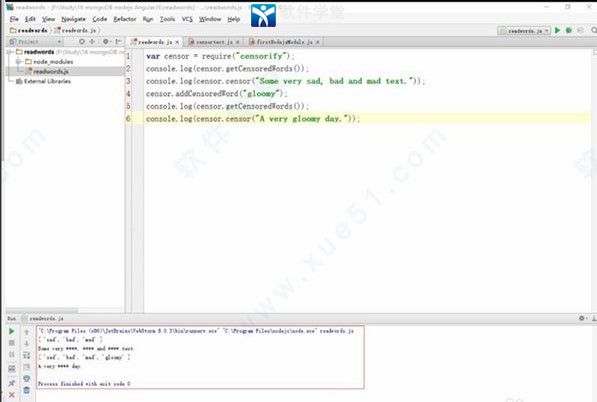Image resolution: width=597 pixels, height=402 pixels.
Task: Select readwords.js in the project tree
Action: [50, 71]
